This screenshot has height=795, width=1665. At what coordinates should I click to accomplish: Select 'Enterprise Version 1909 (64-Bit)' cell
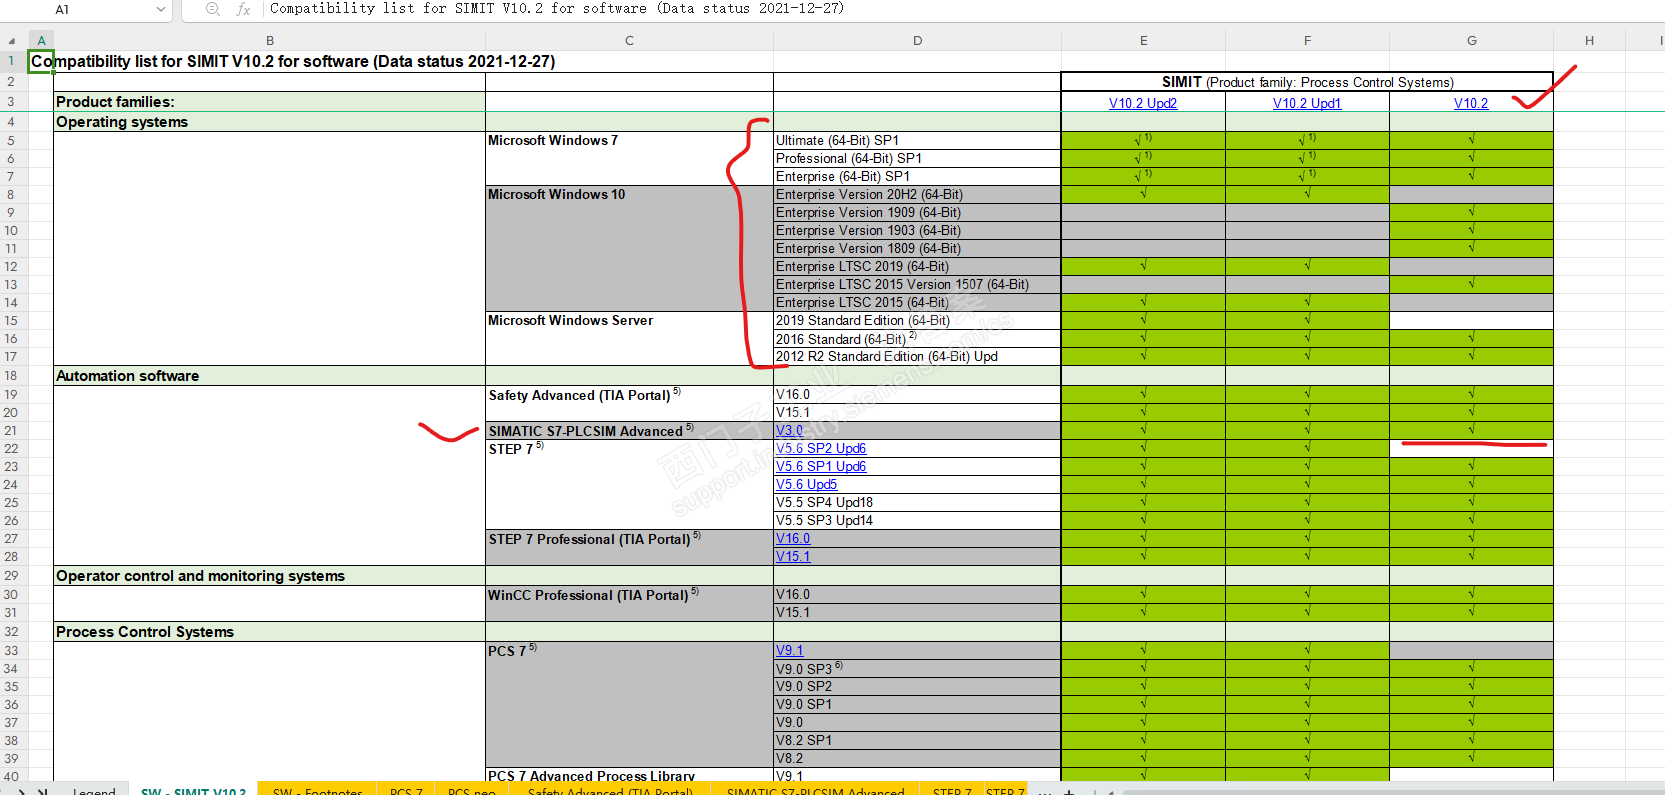[917, 213]
